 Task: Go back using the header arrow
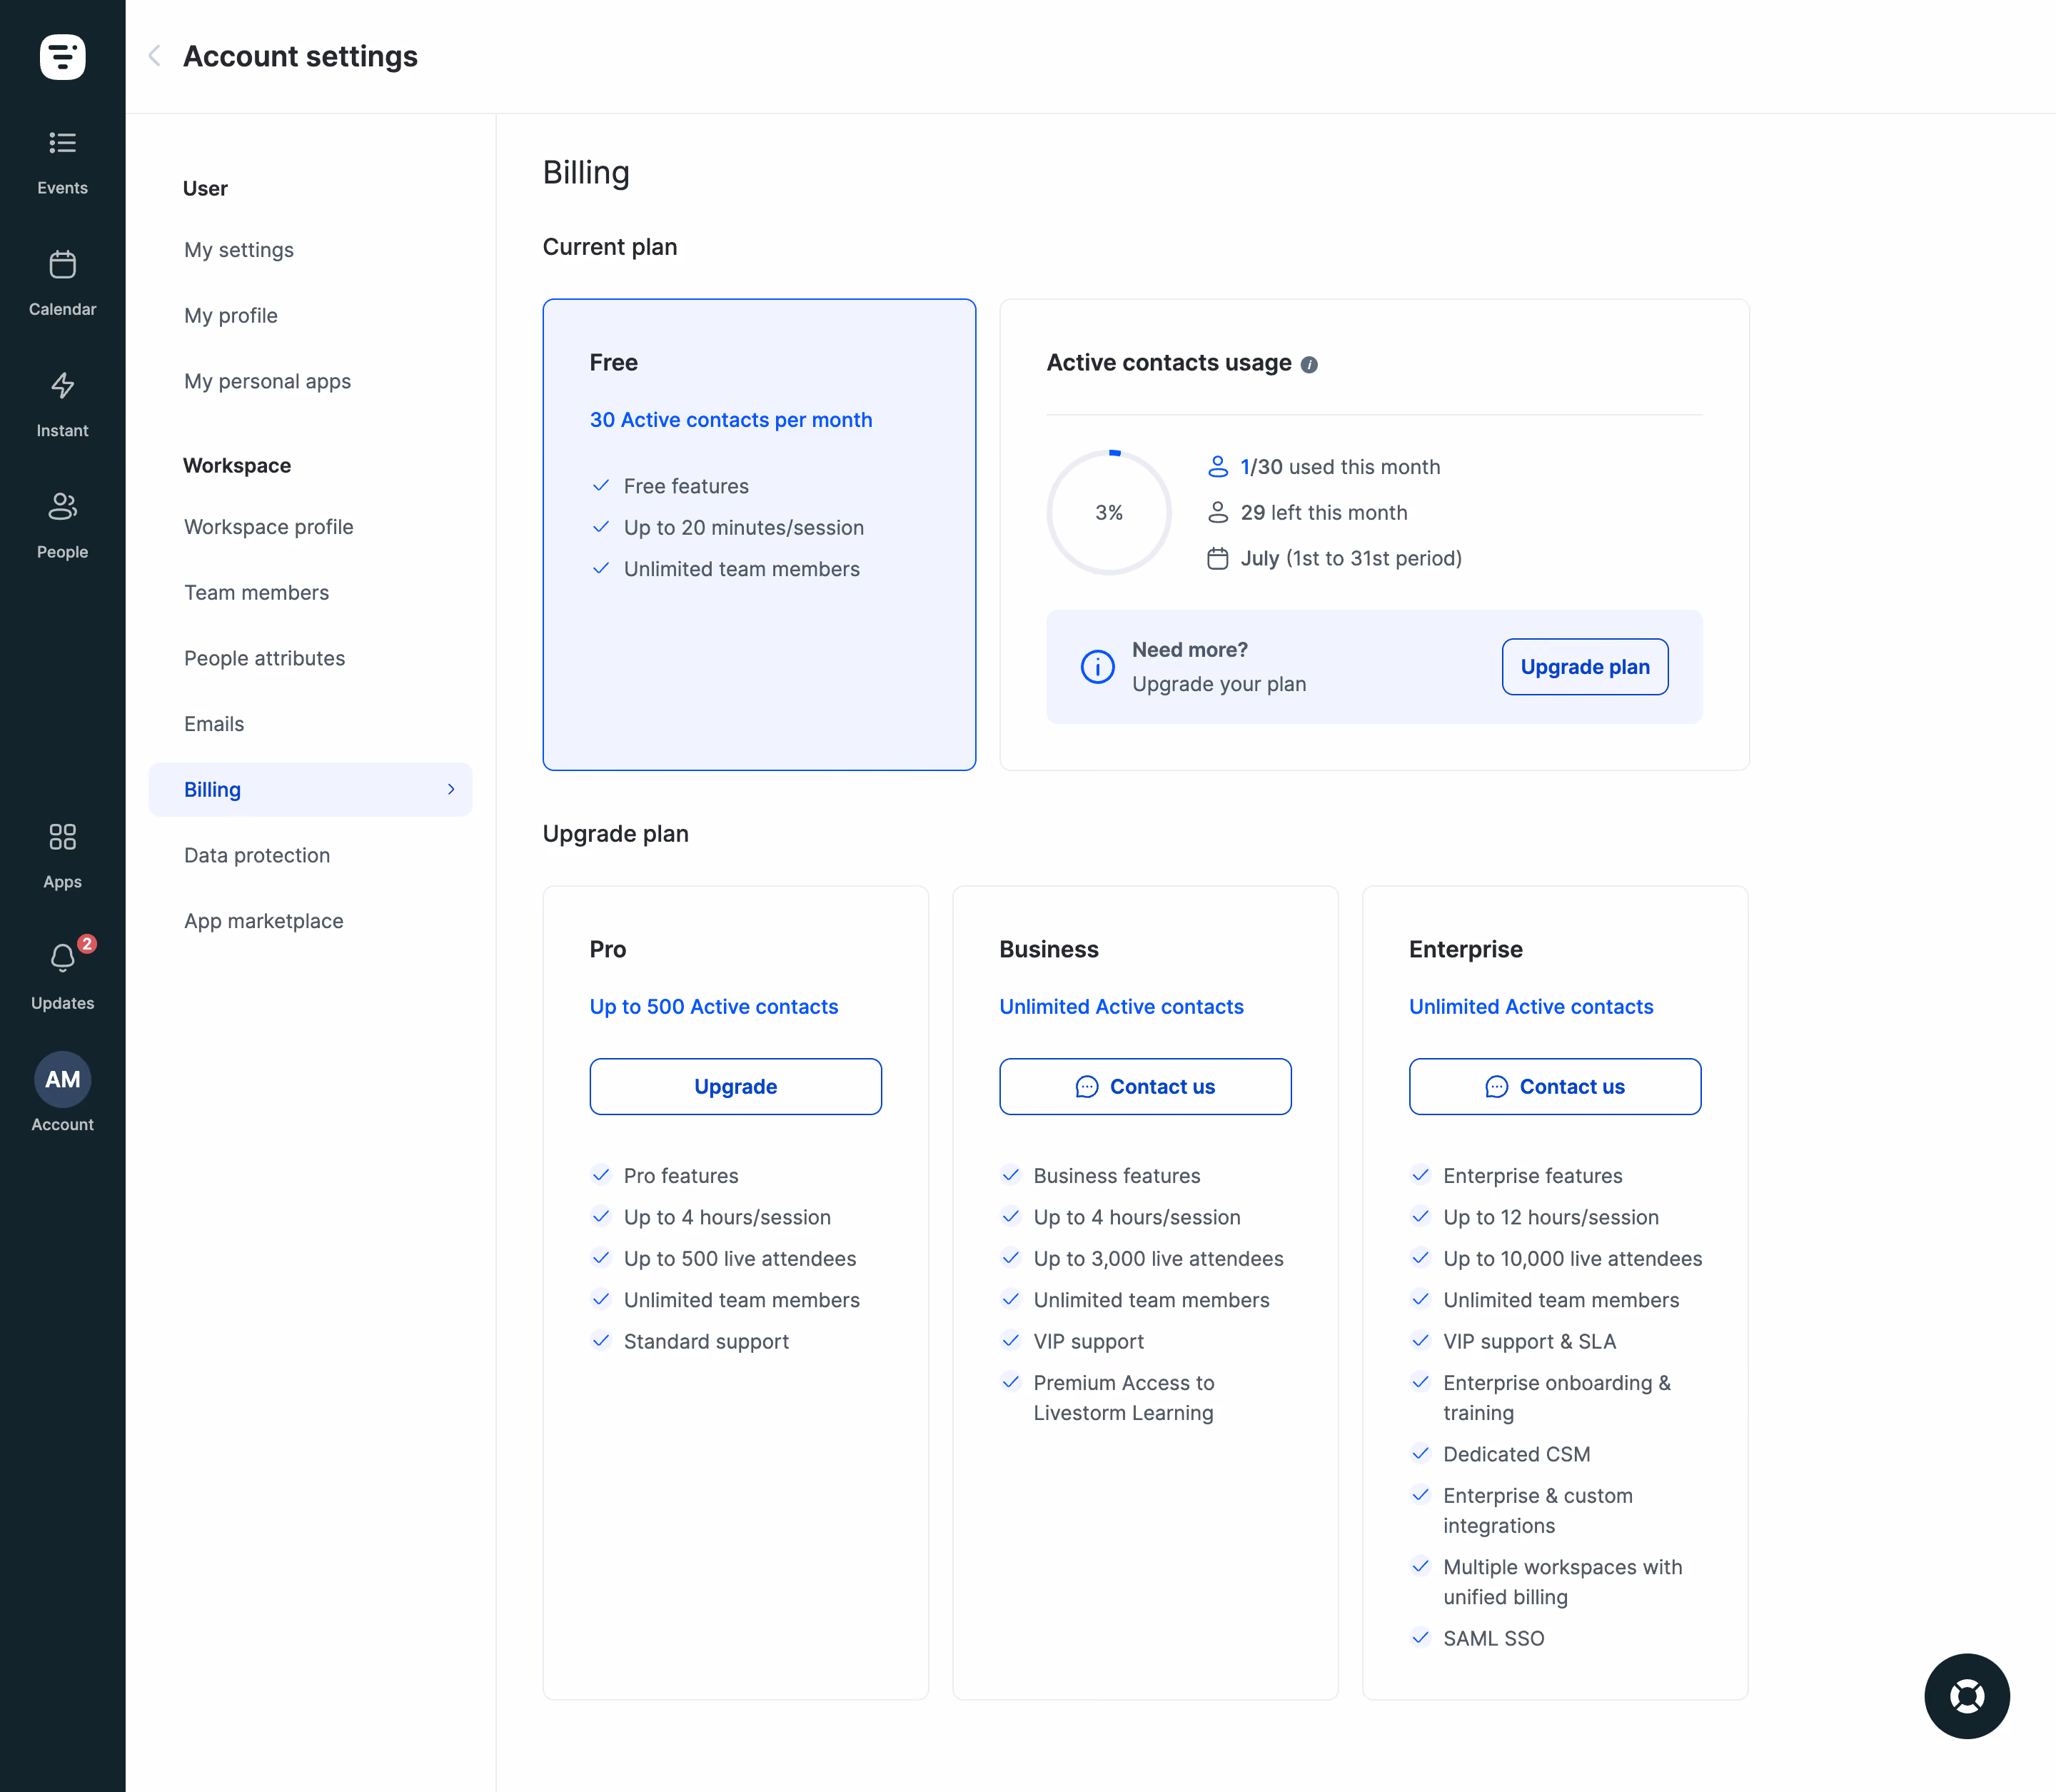coord(154,56)
